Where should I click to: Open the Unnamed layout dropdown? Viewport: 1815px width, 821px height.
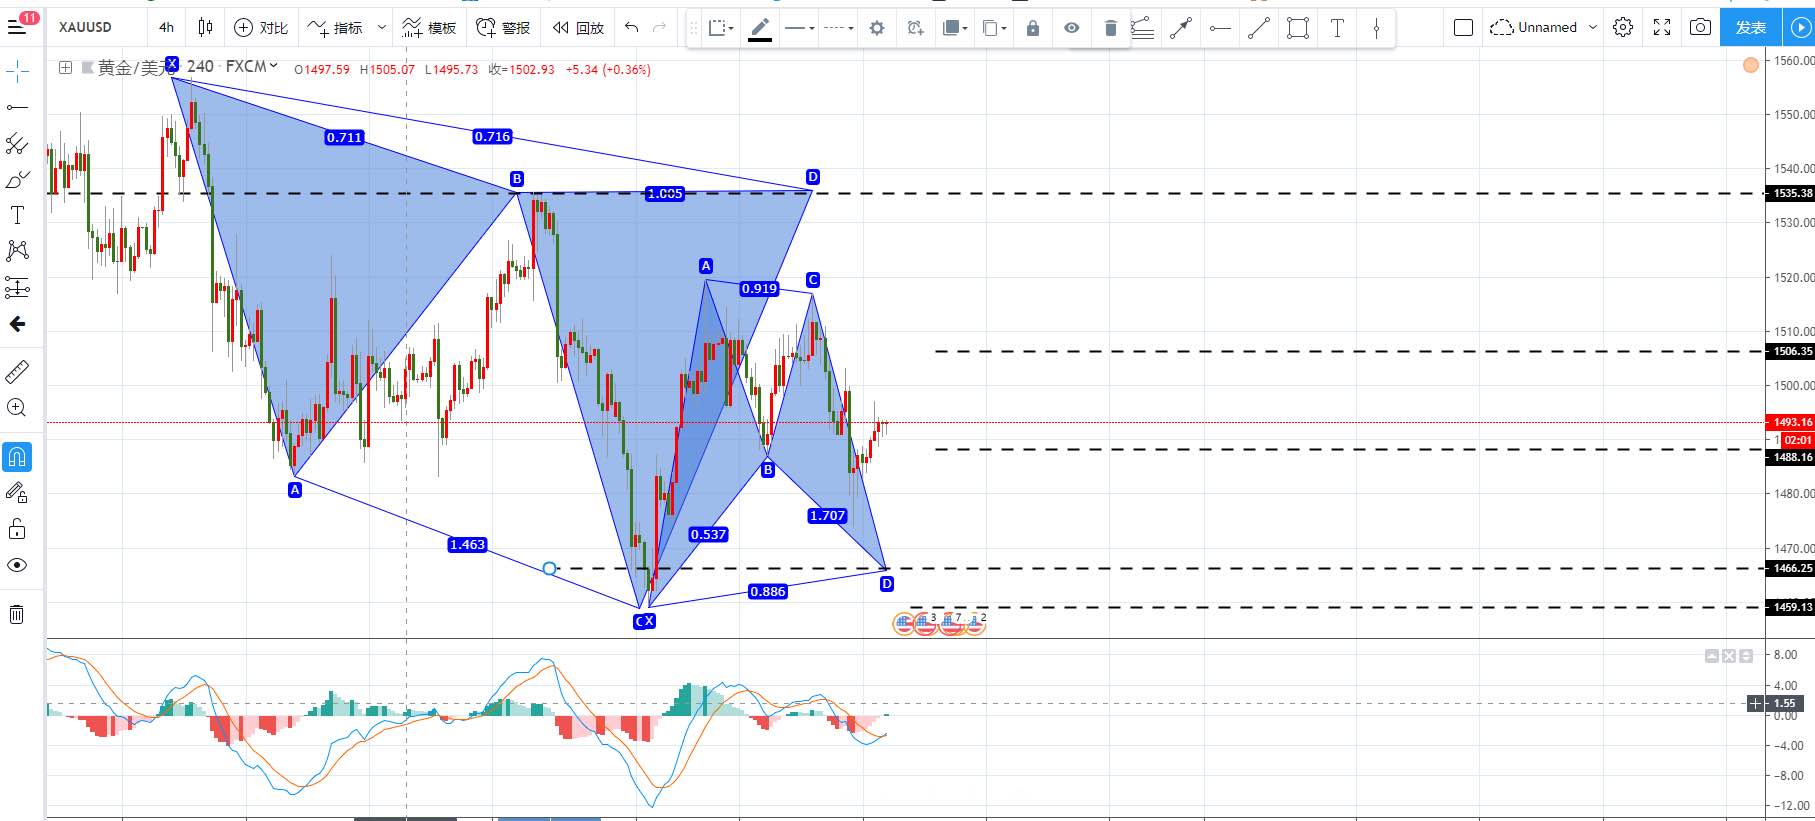pos(1543,27)
